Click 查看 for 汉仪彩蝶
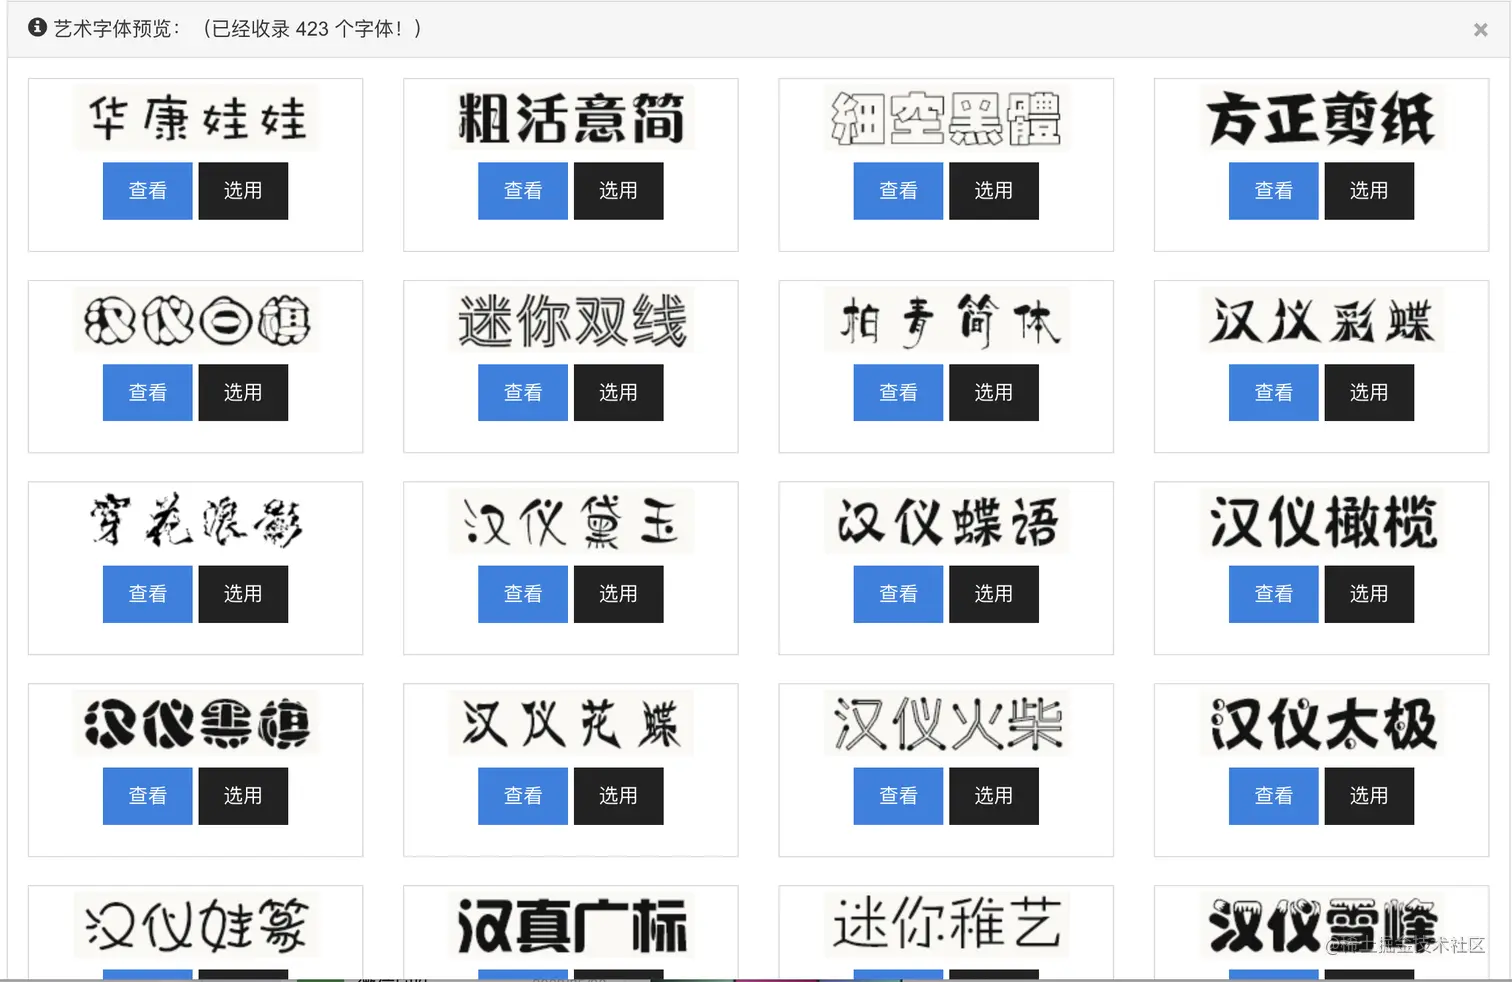The height and width of the screenshot is (982, 1512). (x=1274, y=392)
